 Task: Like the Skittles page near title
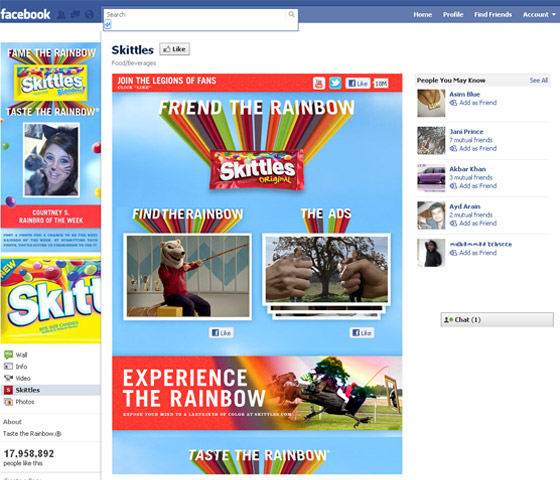[174, 49]
